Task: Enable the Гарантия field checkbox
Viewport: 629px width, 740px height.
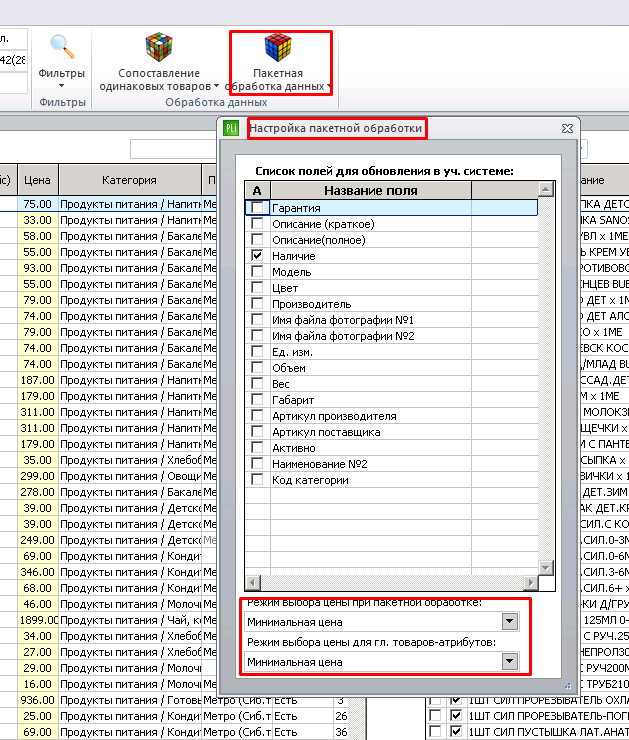Action: click(x=257, y=208)
